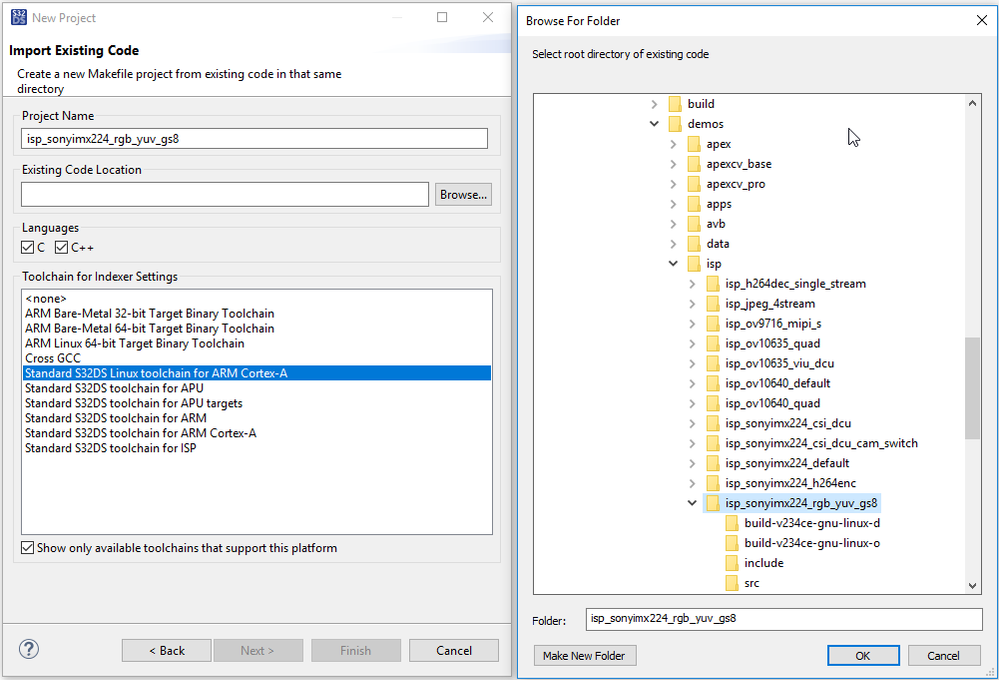Screen dimensions: 999x680
Task: Expand the isp_jpeg_4stream node
Action: tap(693, 303)
